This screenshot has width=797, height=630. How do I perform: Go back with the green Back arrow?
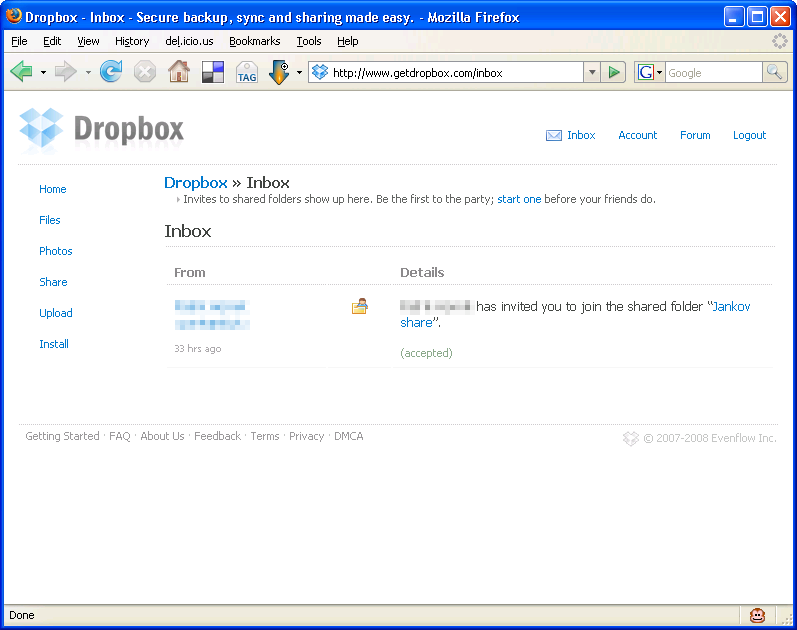point(21,72)
